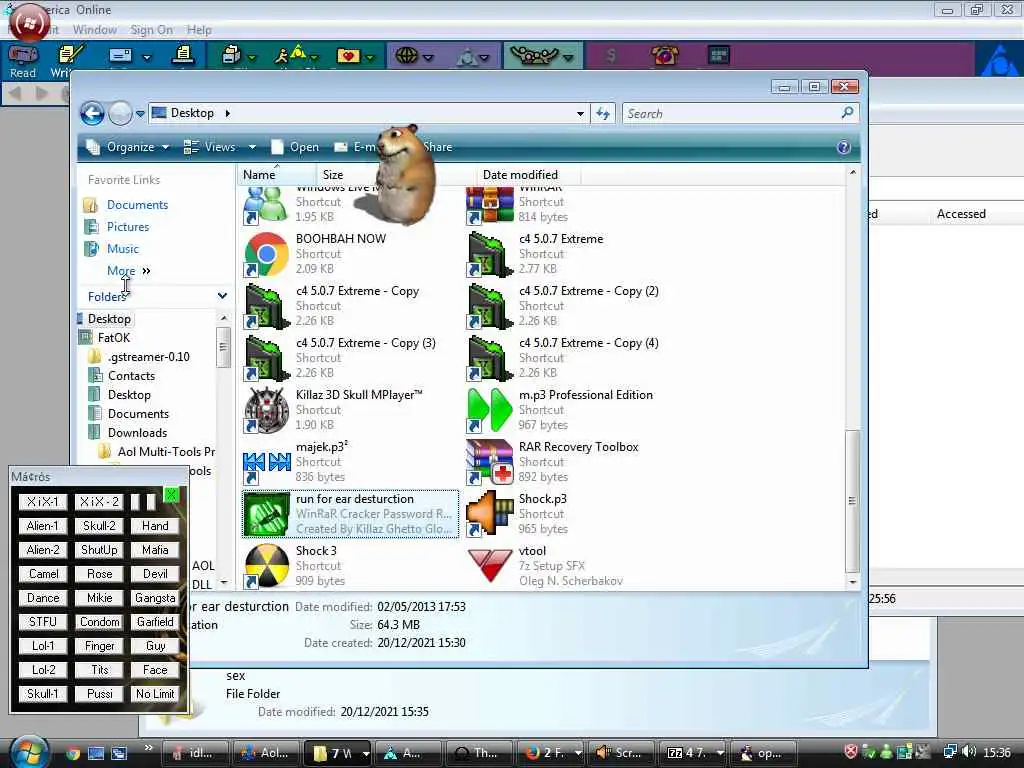Click Garfield macro button
The height and width of the screenshot is (768, 1024).
click(155, 622)
